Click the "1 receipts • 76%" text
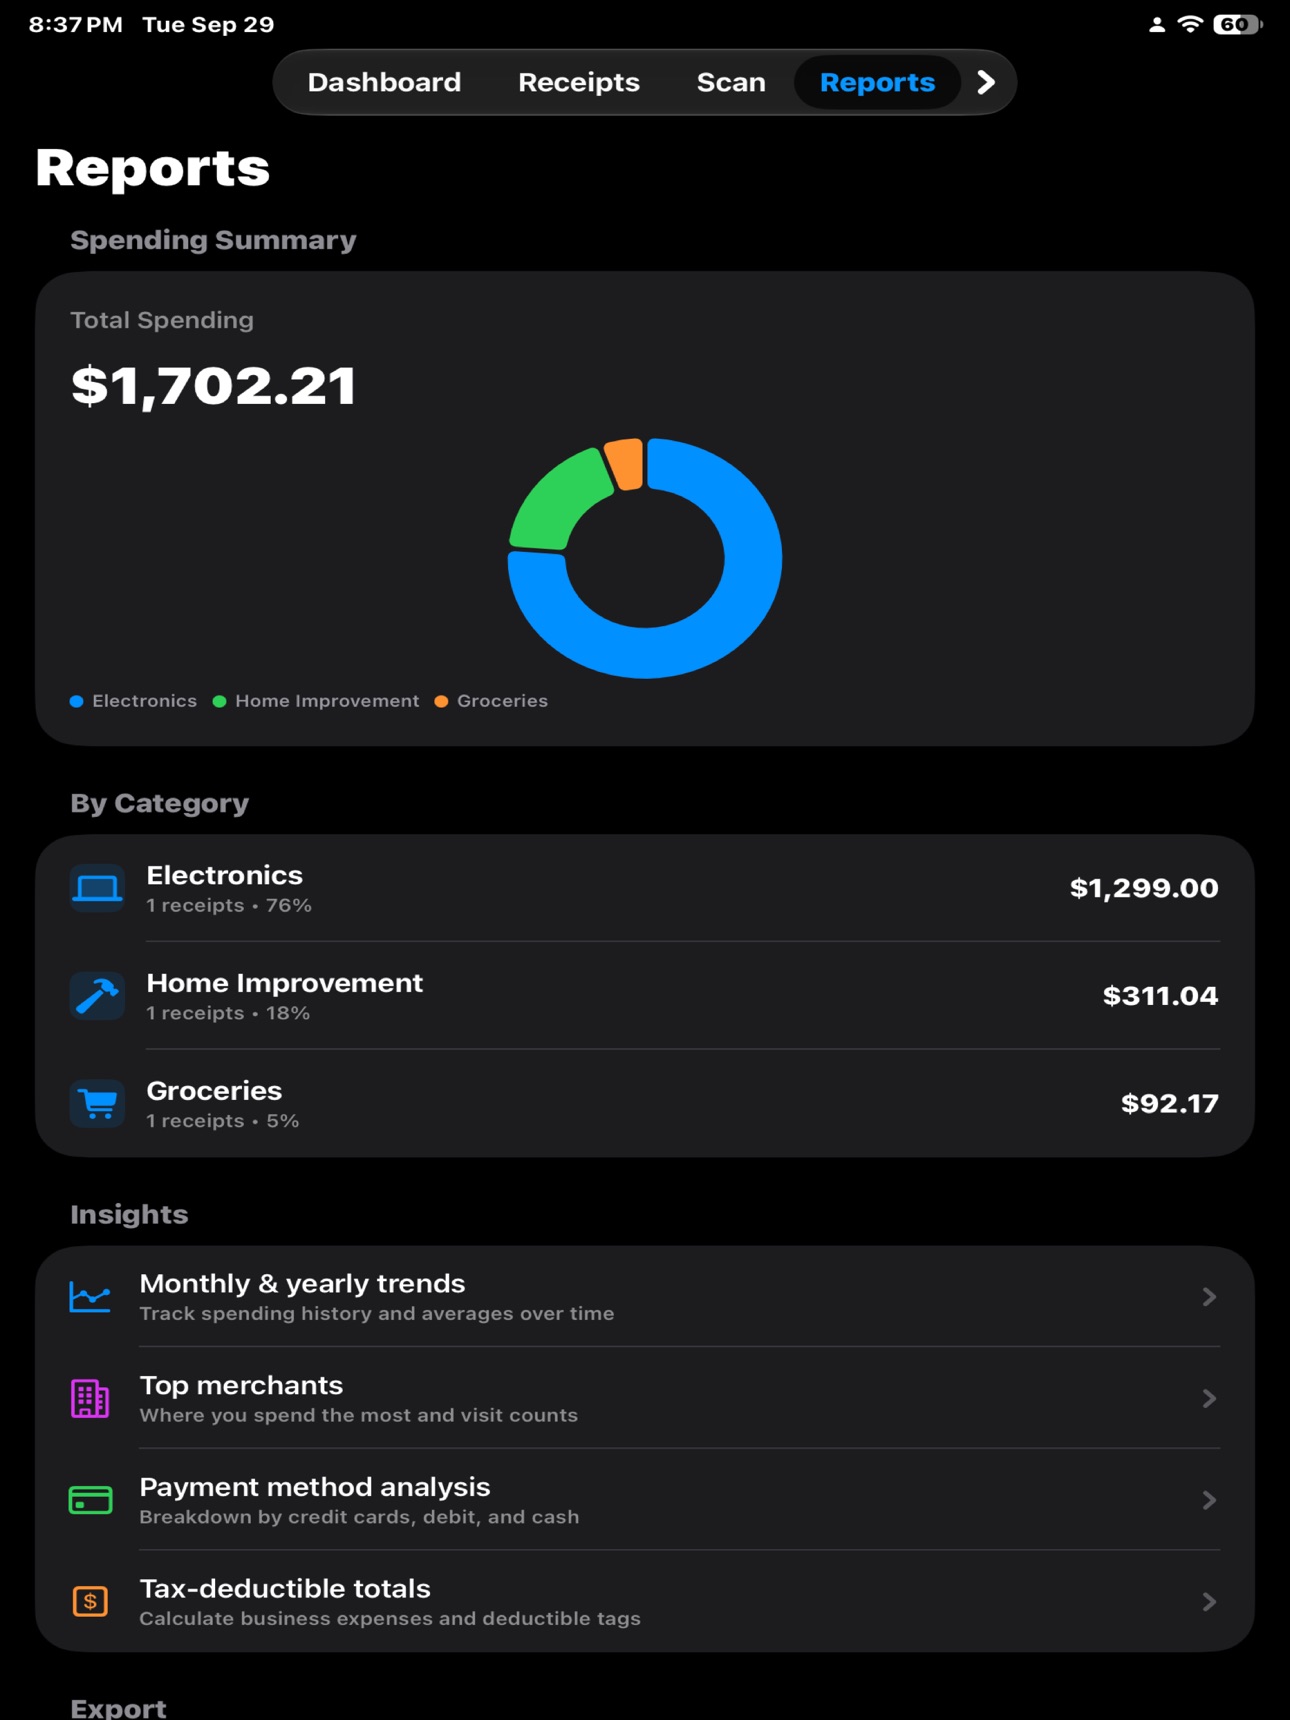 coord(229,906)
